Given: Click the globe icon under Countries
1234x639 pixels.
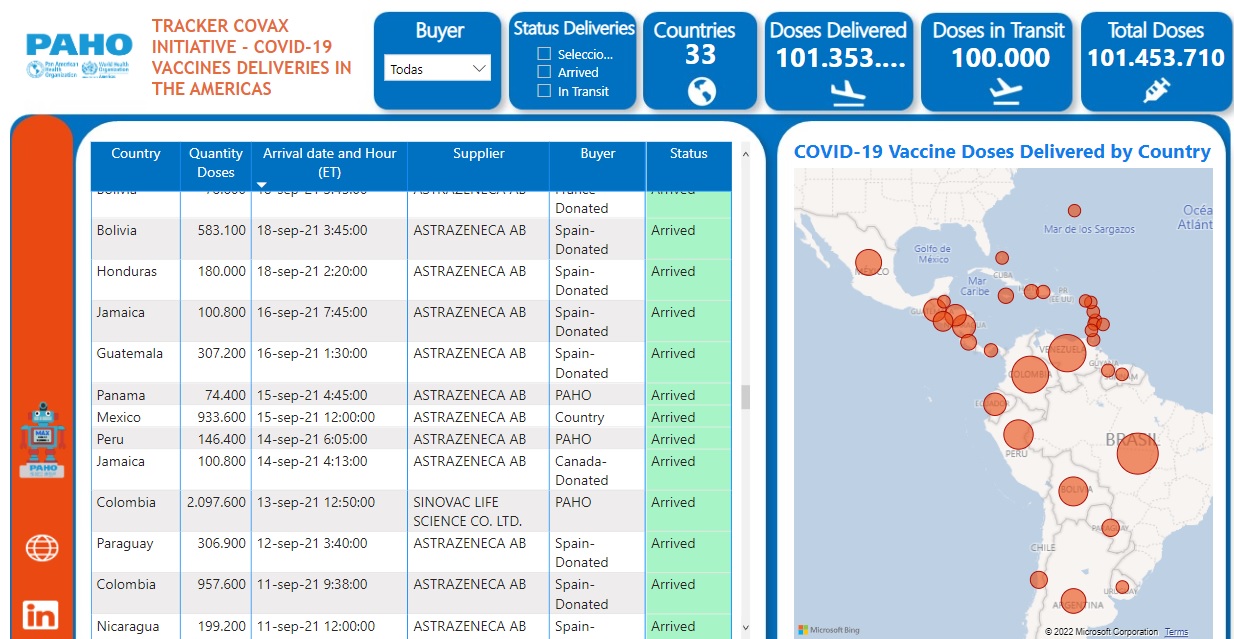Looking at the screenshot, I should [701, 91].
